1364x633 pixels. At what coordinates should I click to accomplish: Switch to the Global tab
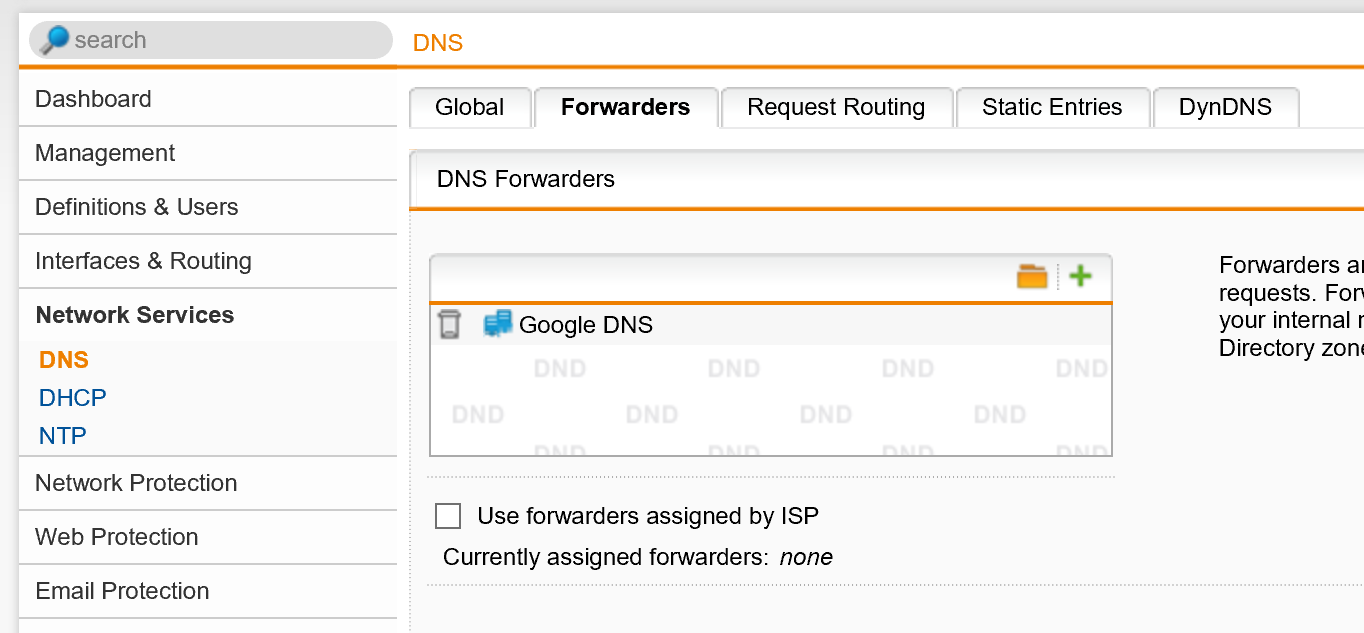(470, 107)
